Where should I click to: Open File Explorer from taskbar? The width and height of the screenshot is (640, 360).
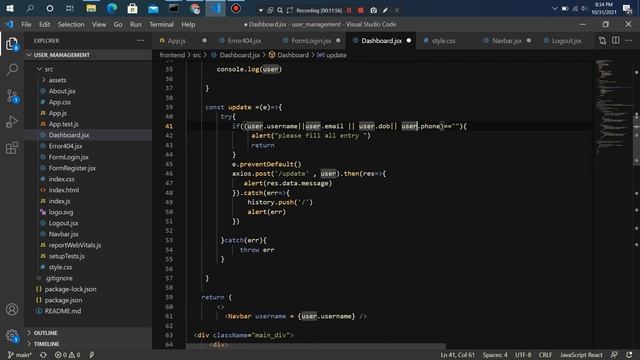[x=91, y=9]
